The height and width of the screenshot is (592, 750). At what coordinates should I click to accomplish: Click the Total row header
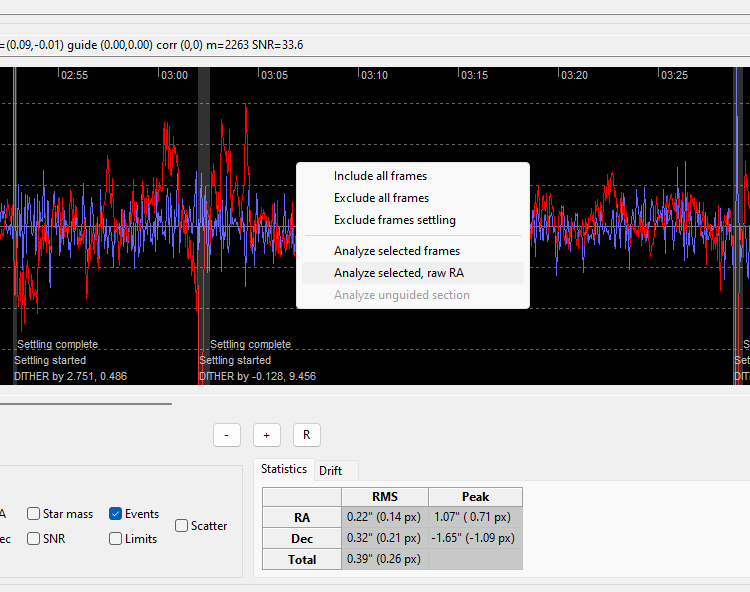(302, 559)
